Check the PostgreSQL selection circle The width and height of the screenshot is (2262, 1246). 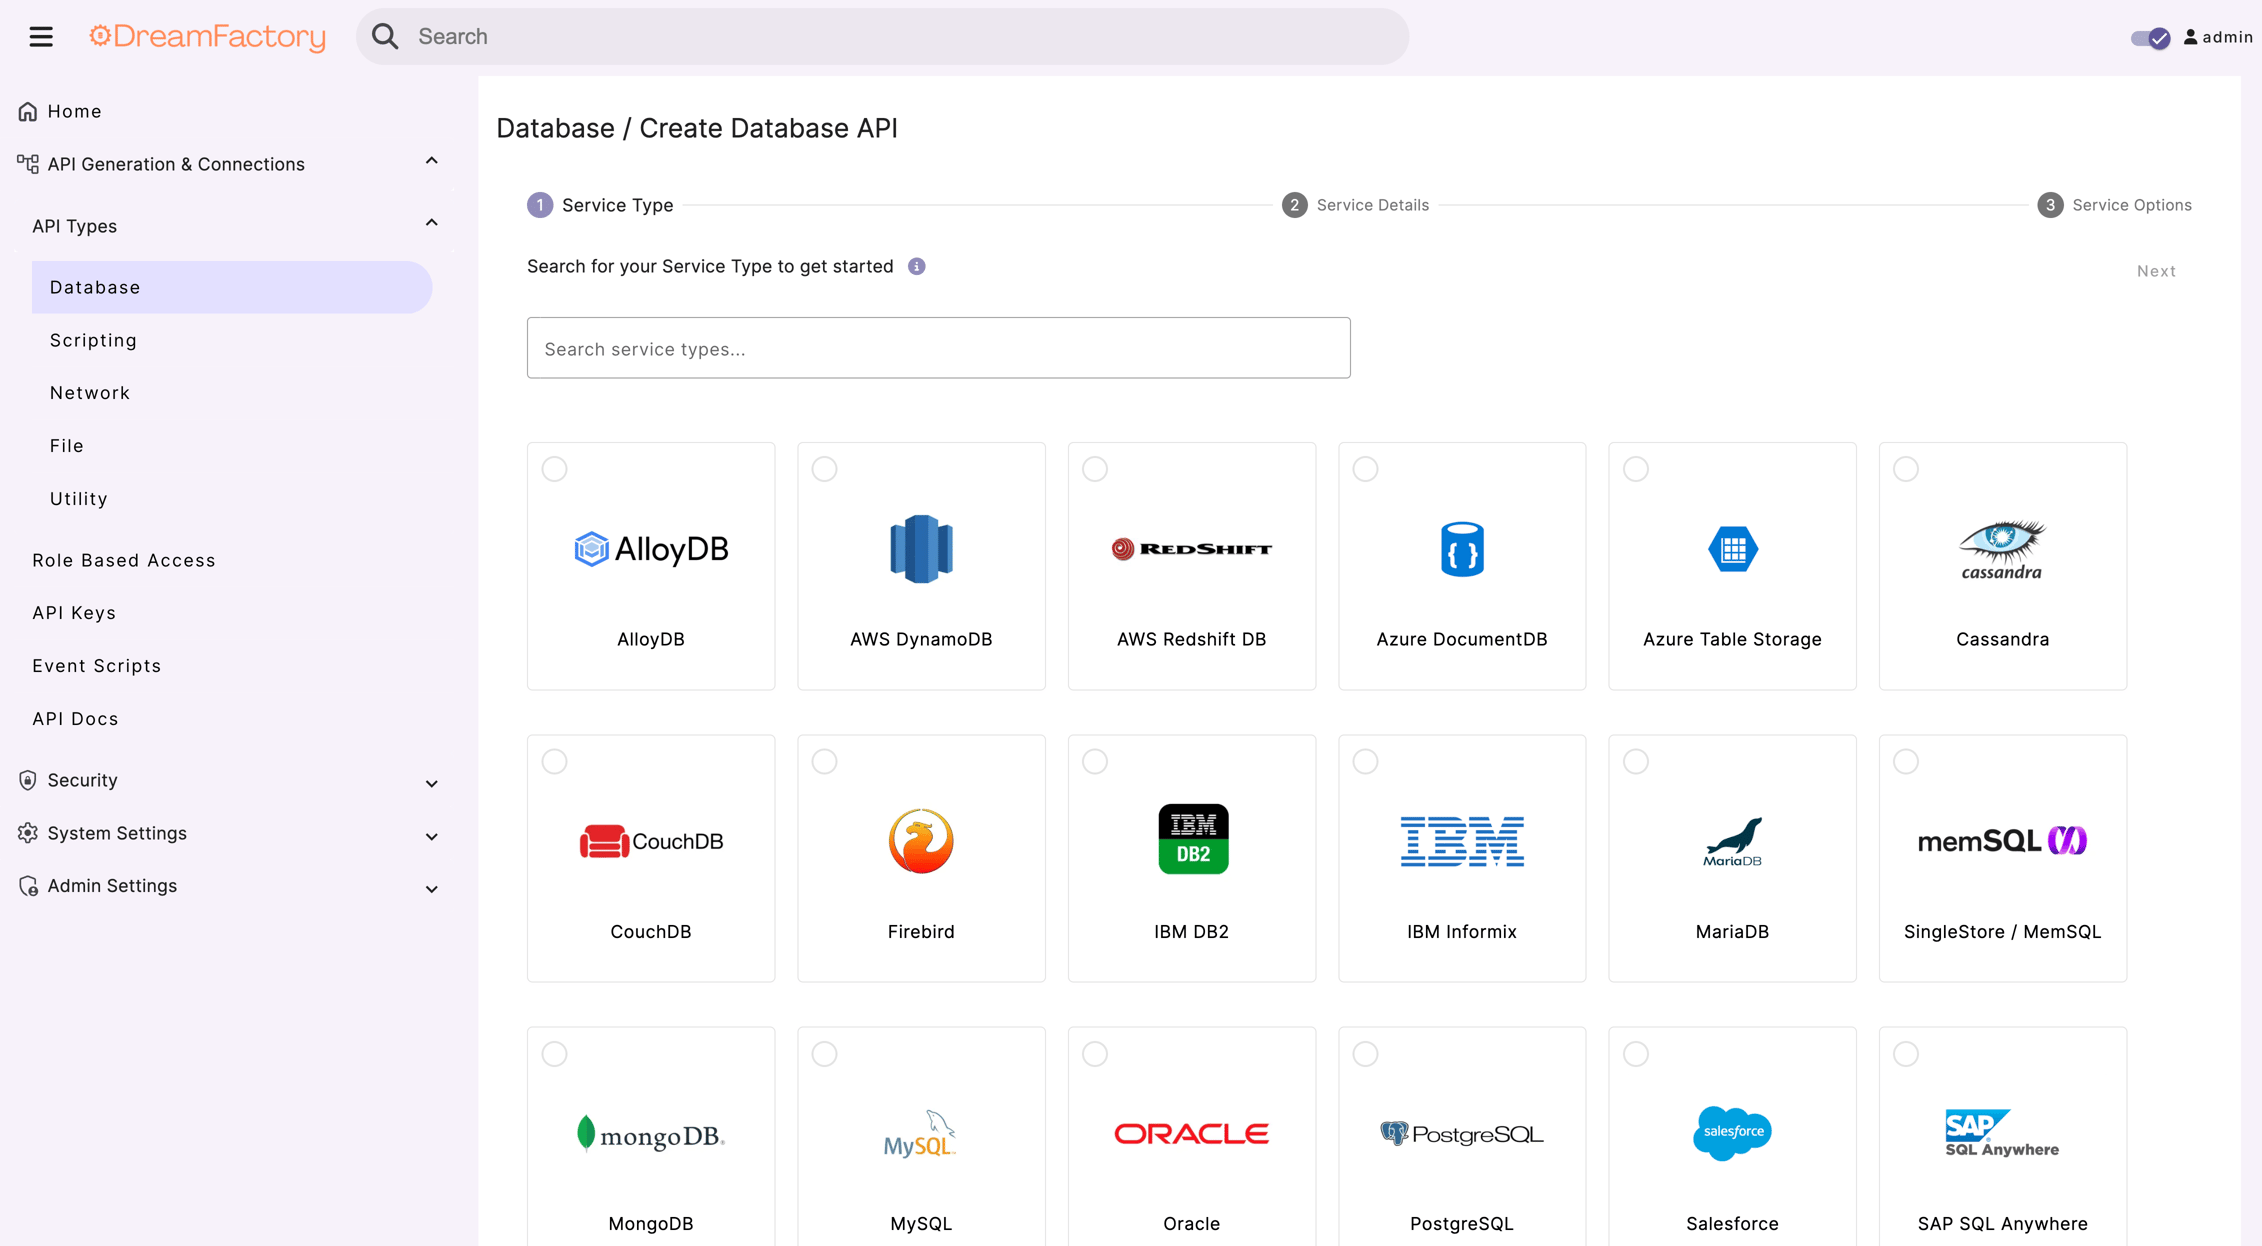coord(1366,1053)
